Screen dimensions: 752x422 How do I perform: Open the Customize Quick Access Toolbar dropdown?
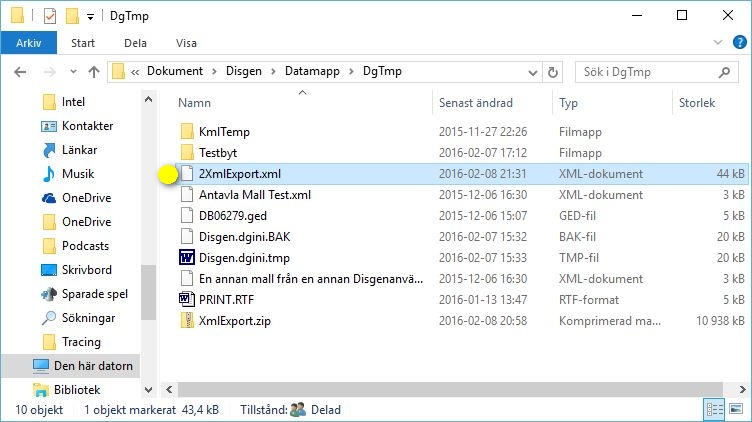(x=90, y=17)
